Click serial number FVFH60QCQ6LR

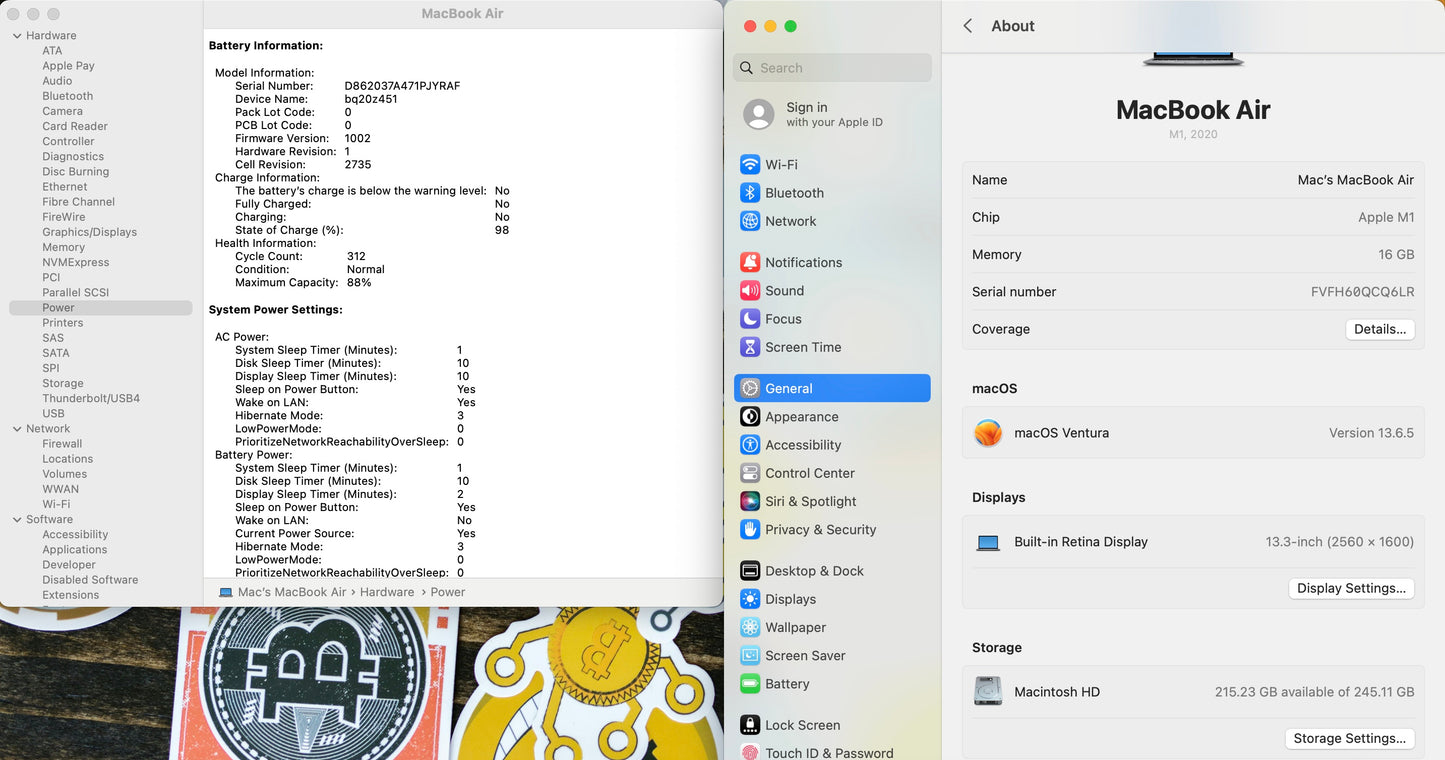pos(1363,292)
